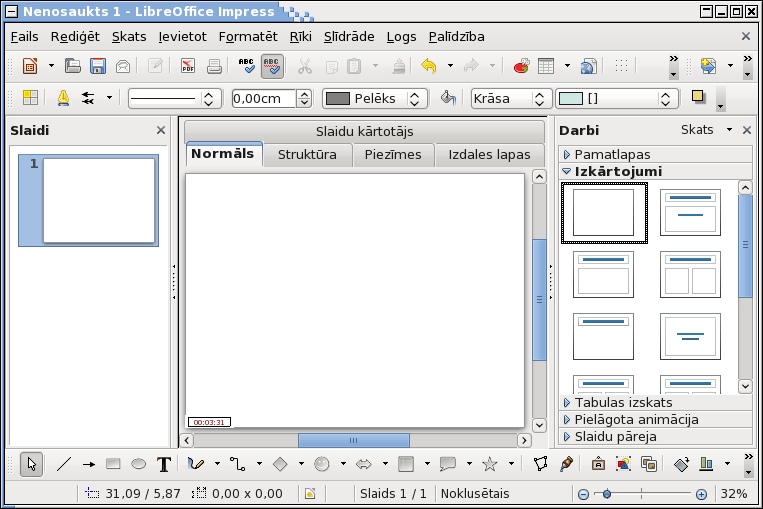Image resolution: width=763 pixels, height=509 pixels.
Task: Expand the Tabulas izskats section
Action: (655, 403)
